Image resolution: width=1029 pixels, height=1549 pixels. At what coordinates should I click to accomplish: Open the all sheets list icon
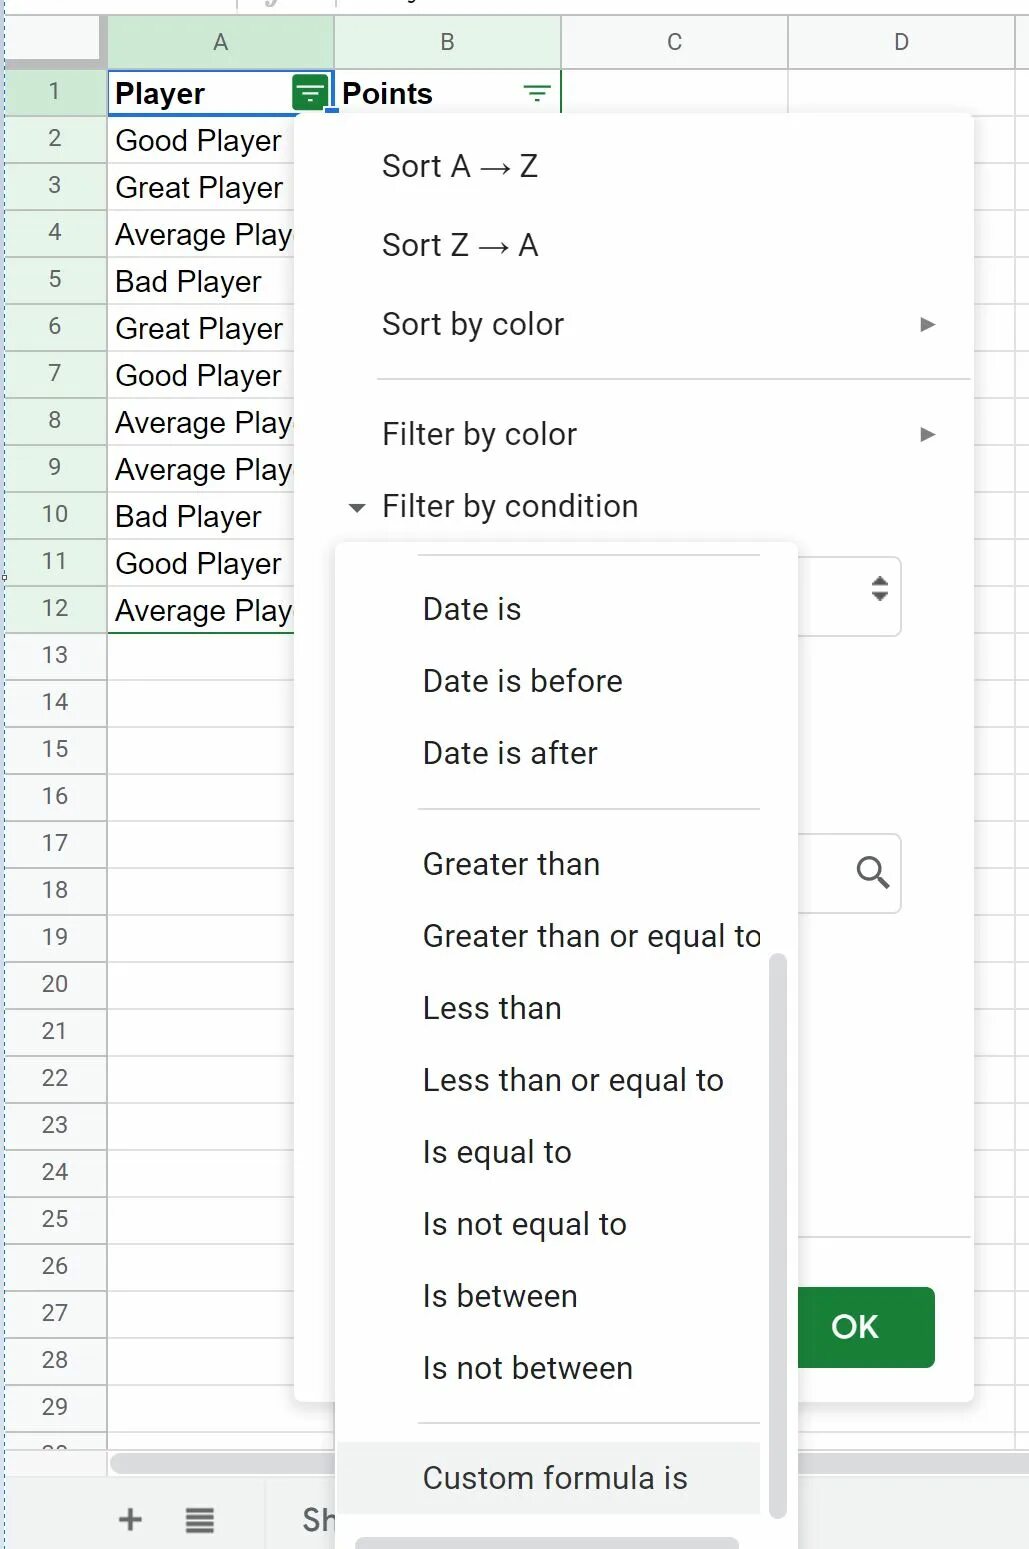point(200,1520)
